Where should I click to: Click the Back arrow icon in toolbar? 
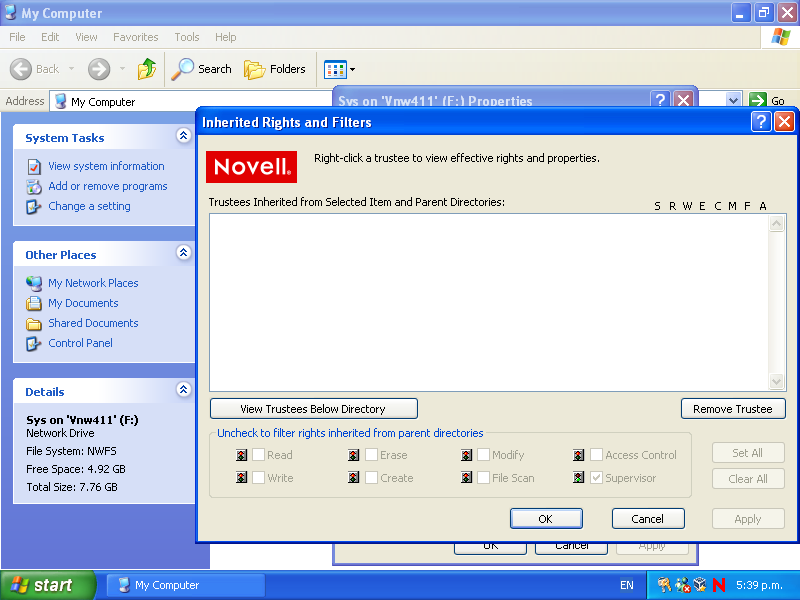[x=21, y=69]
